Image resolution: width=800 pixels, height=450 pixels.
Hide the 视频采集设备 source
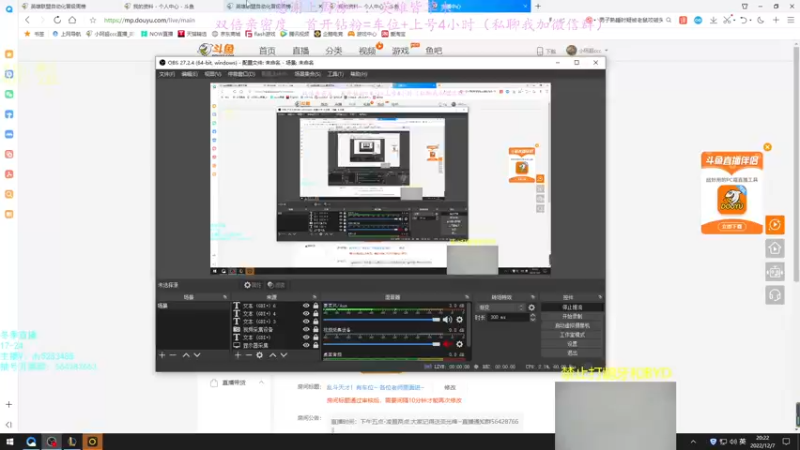click(x=306, y=329)
